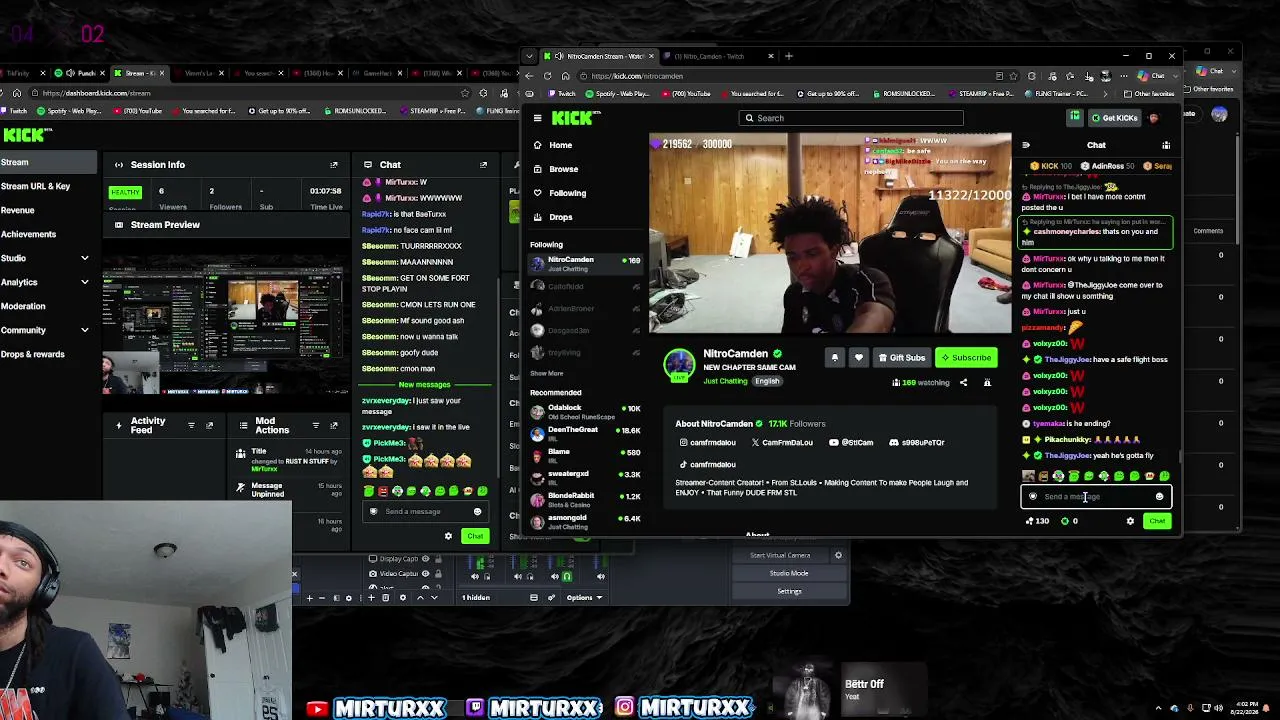Image resolution: width=1280 pixels, height=720 pixels.
Task: Click the Studio Mode button in OBS
Action: (x=789, y=573)
